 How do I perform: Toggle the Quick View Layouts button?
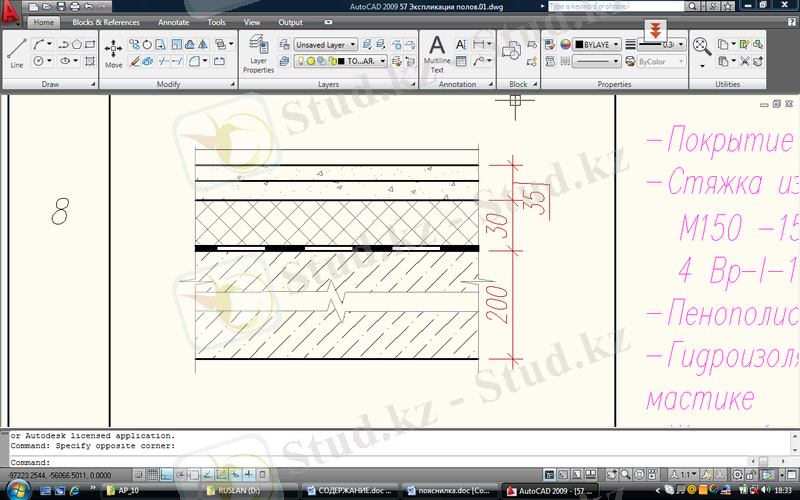[x=576, y=473]
